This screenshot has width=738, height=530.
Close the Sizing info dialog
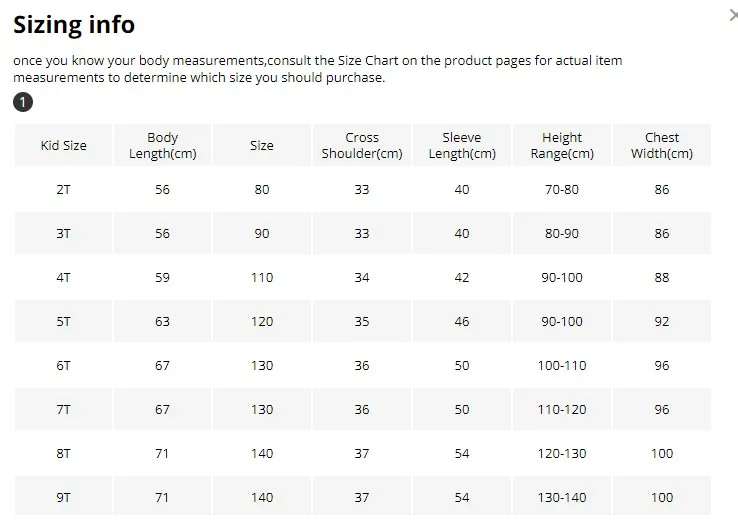click(733, 16)
